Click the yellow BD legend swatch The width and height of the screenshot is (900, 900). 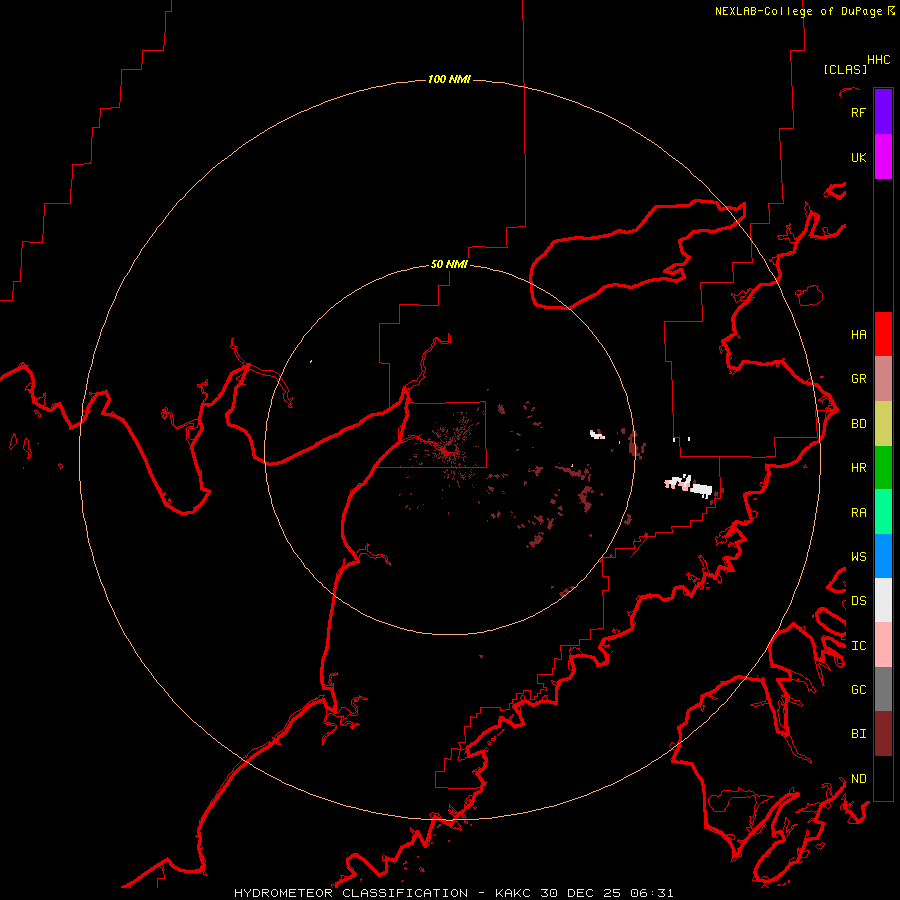883,424
